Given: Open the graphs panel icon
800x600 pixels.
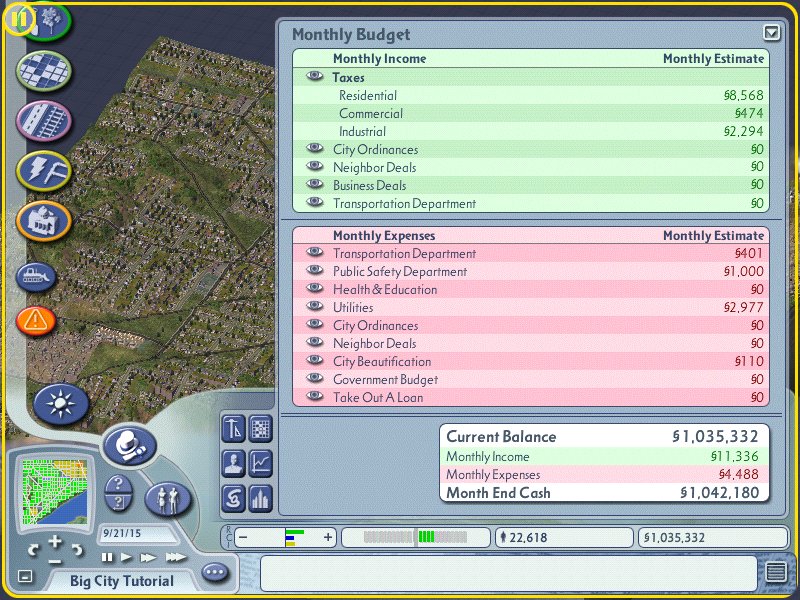Looking at the screenshot, I should coord(261,463).
